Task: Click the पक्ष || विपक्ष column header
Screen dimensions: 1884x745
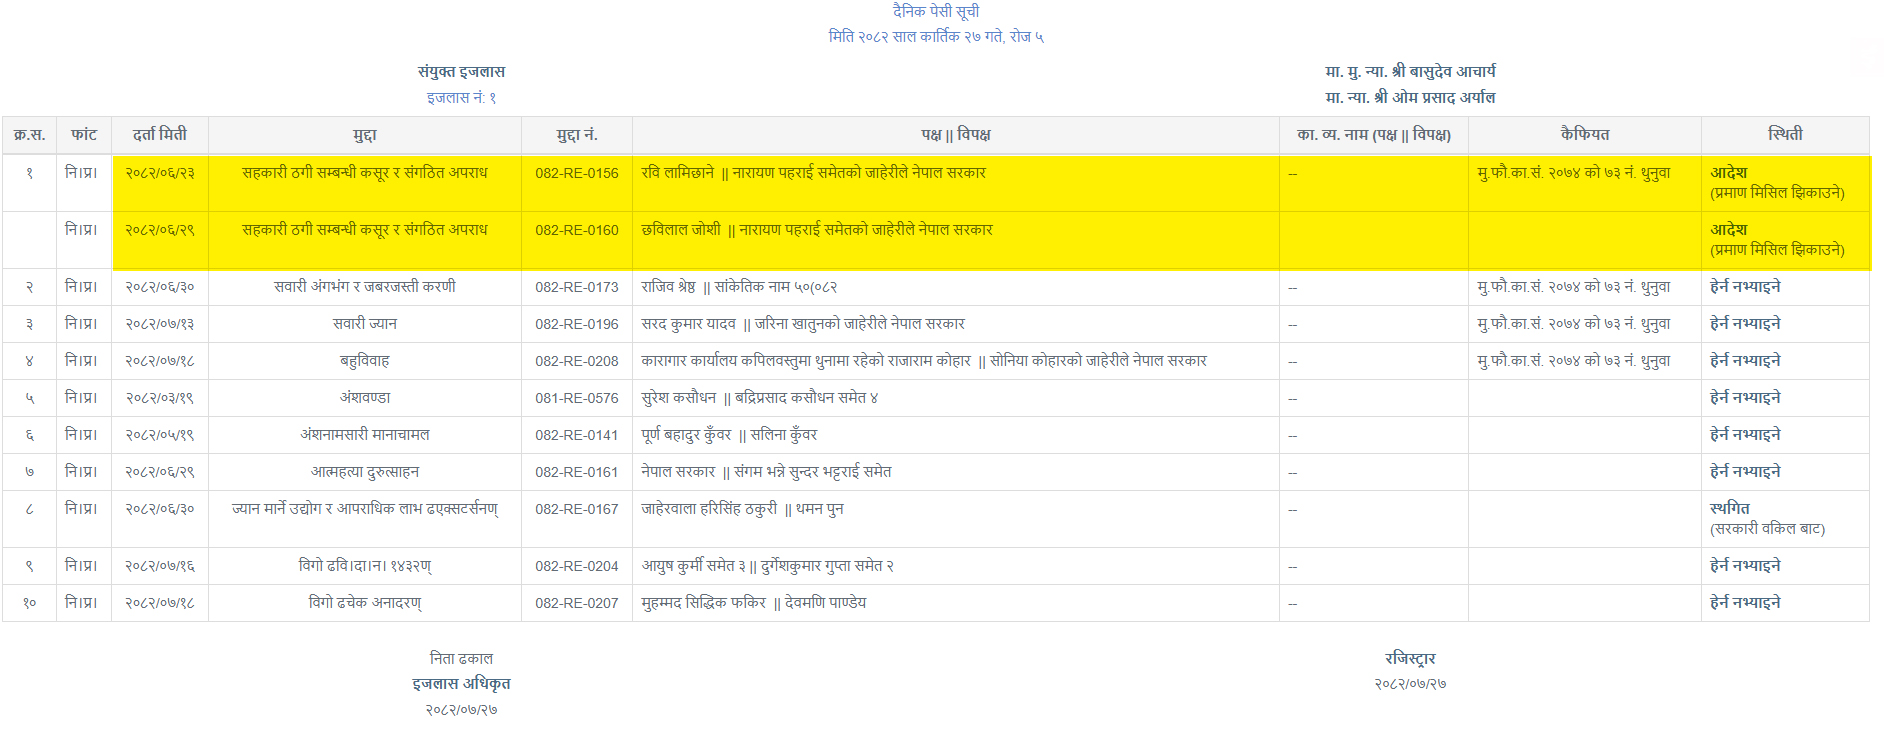Action: [955, 135]
